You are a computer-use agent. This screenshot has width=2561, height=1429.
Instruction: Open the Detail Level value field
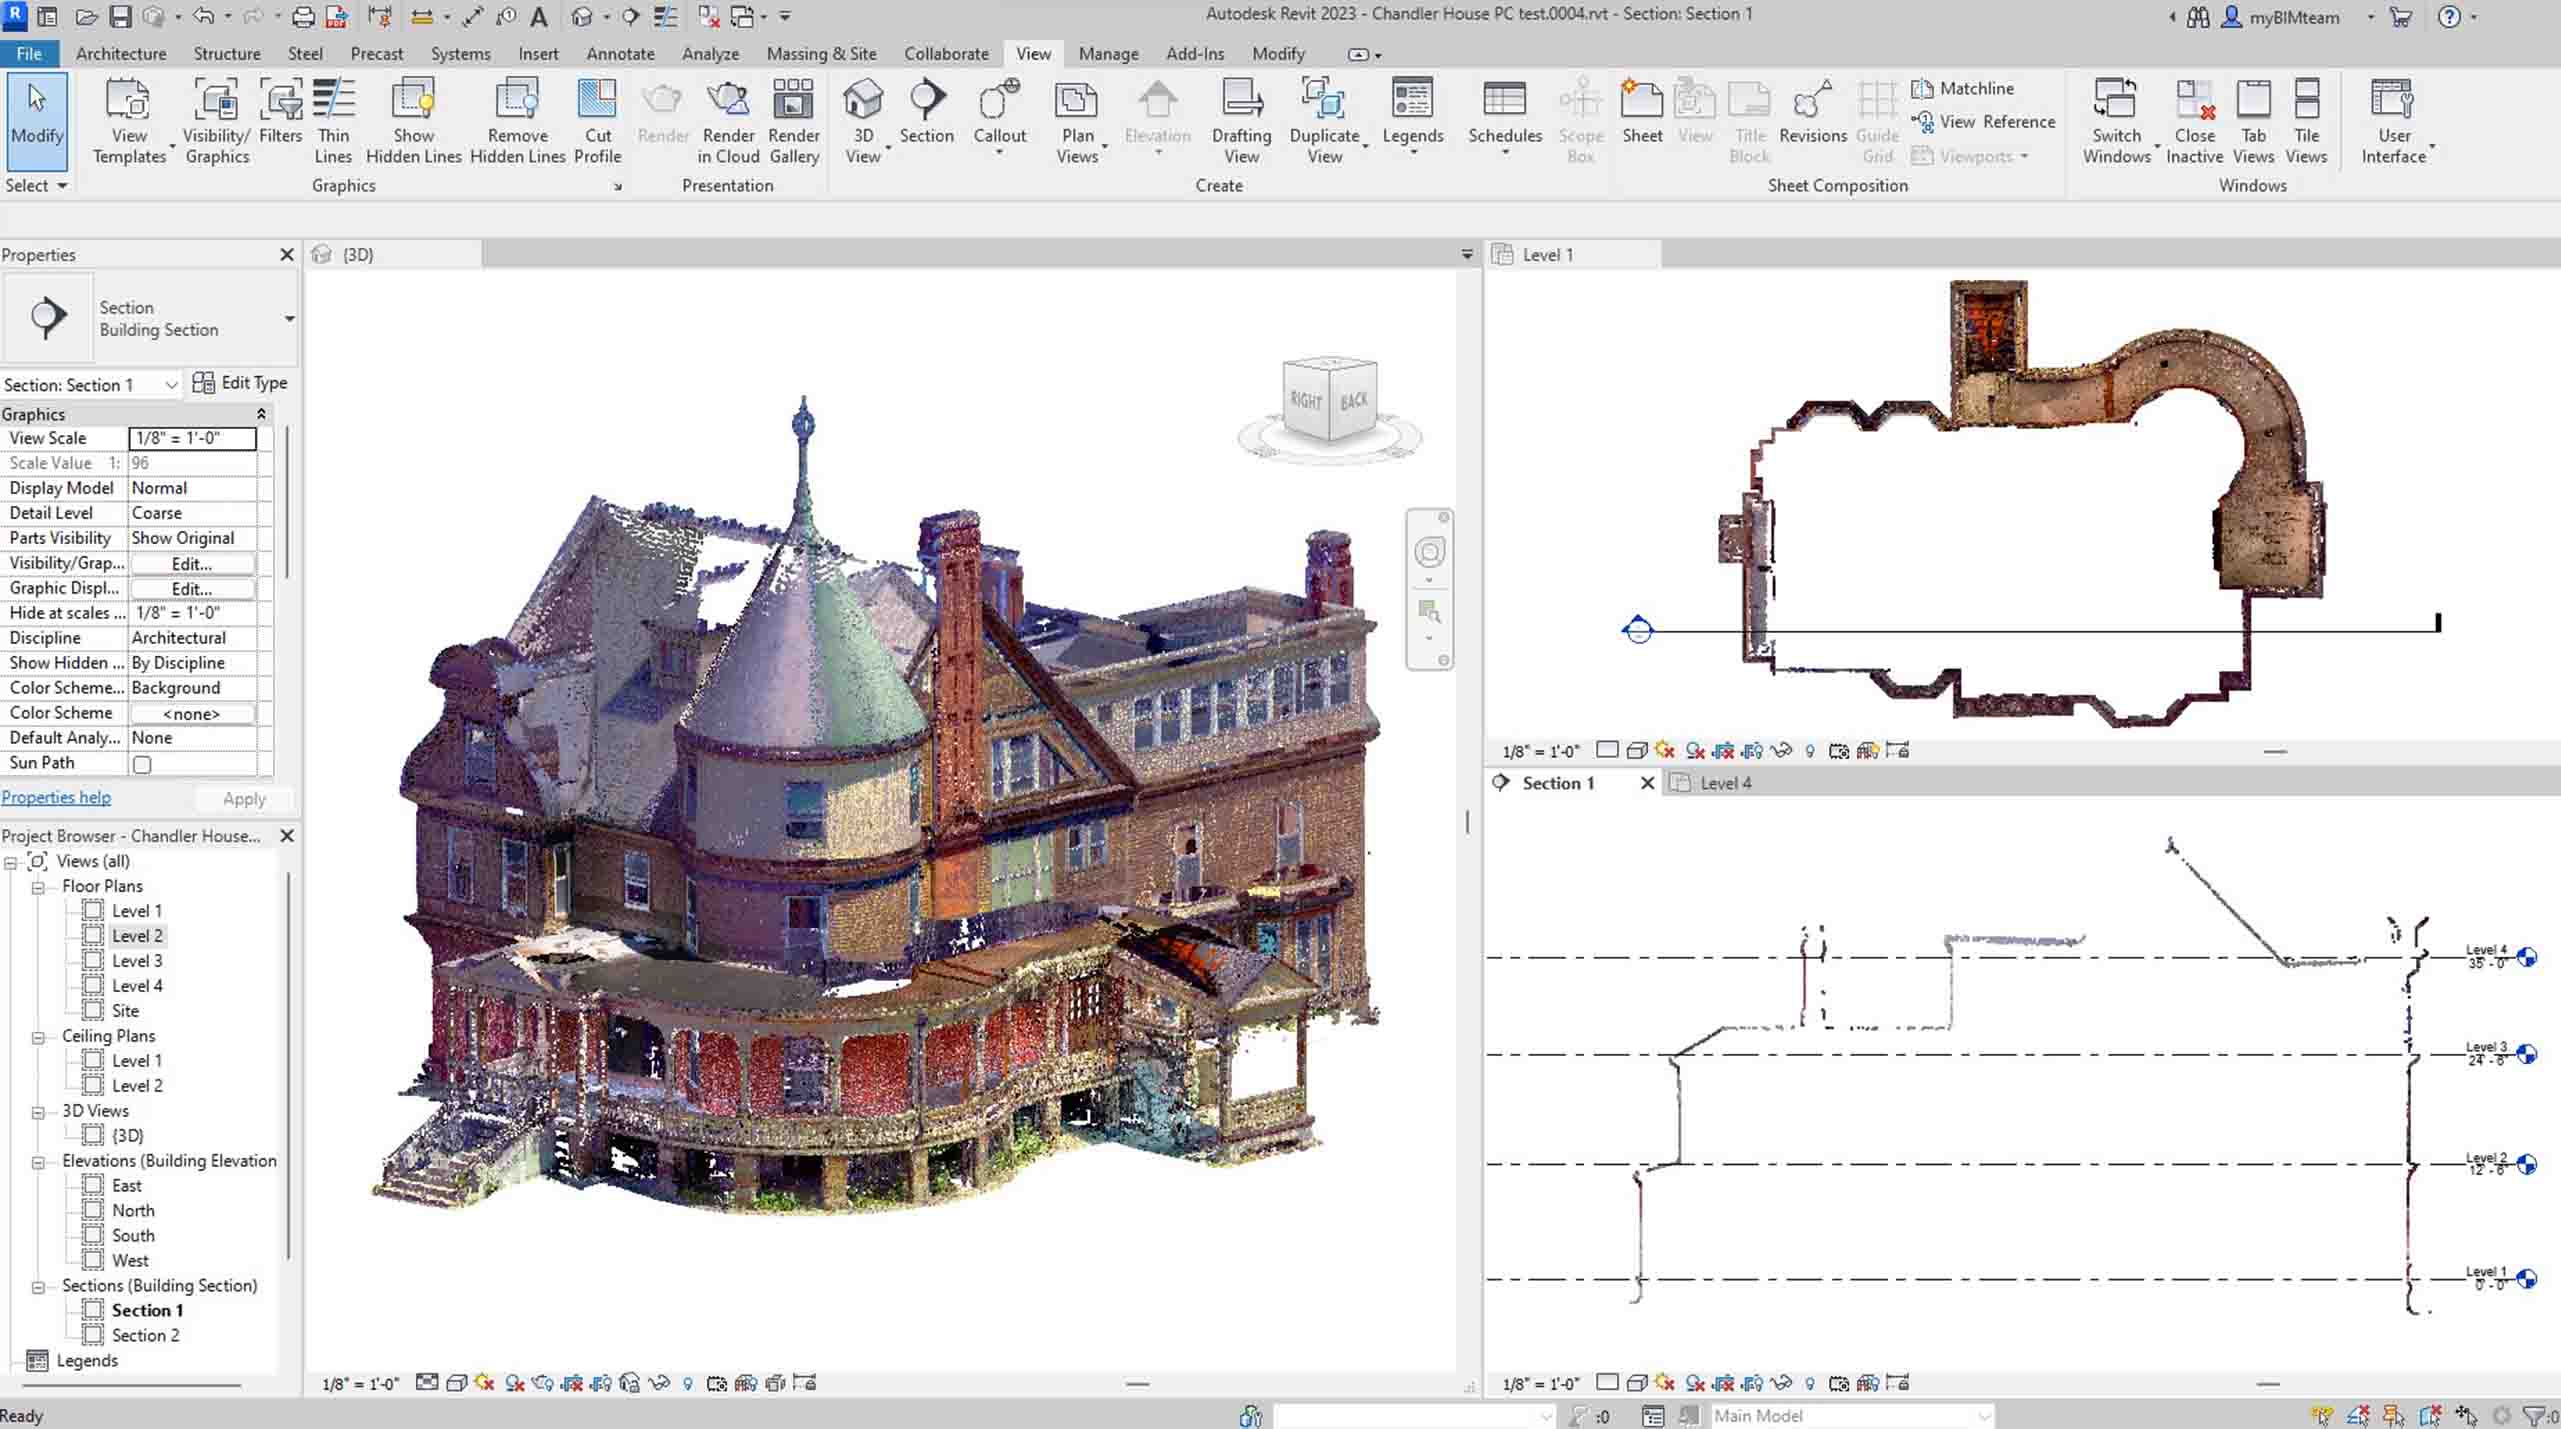(x=192, y=513)
